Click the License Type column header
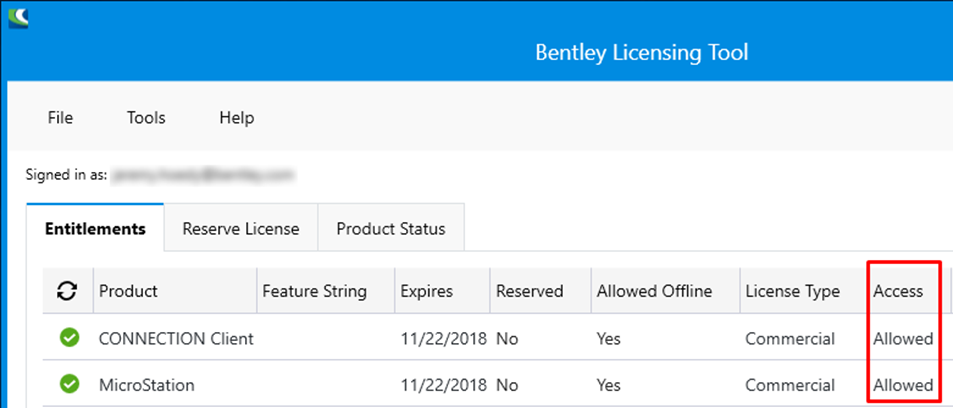Screen dimensions: 953x408 coord(792,291)
